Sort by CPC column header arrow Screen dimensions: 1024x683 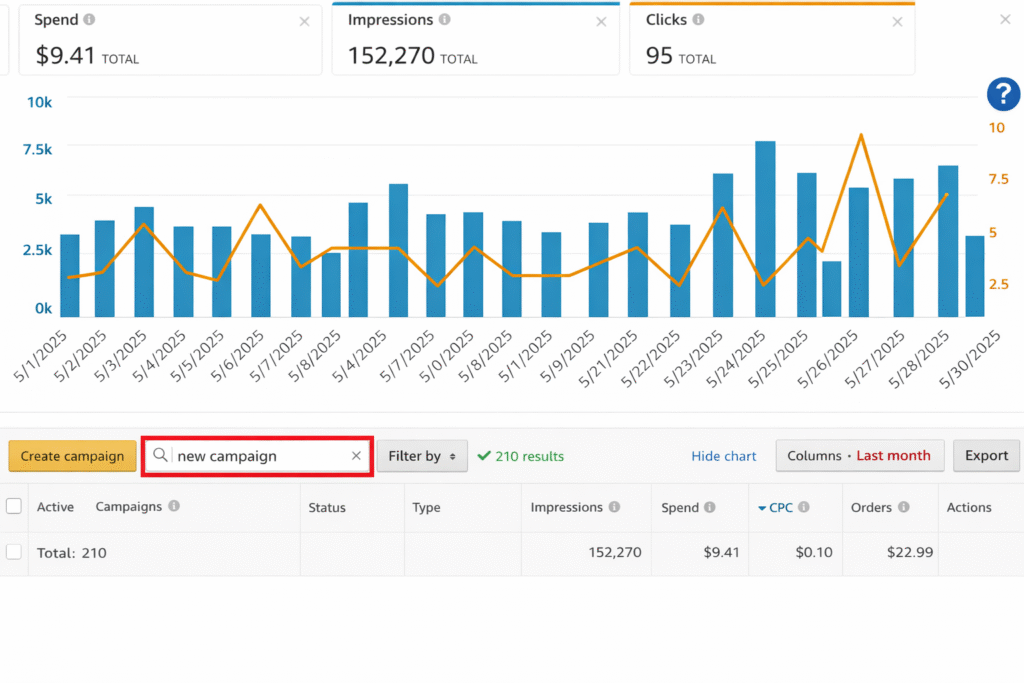point(762,508)
